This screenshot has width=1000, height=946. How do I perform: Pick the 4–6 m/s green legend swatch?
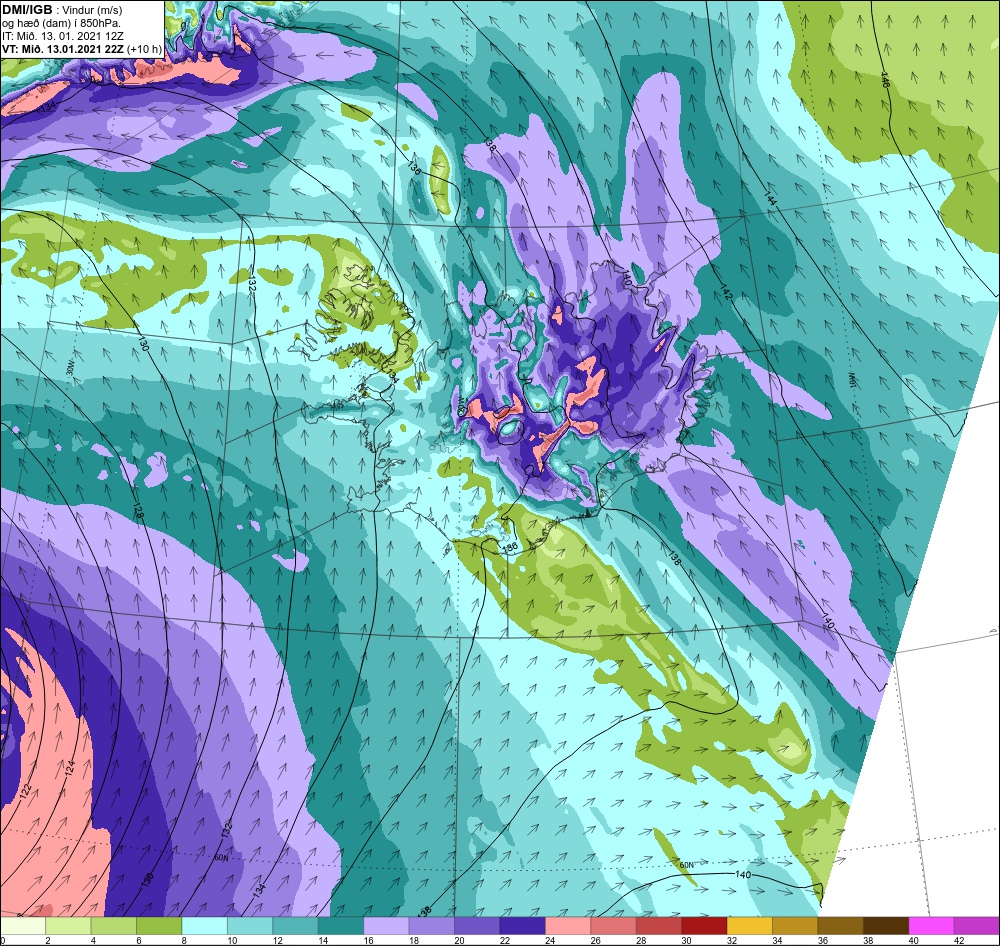[114, 926]
